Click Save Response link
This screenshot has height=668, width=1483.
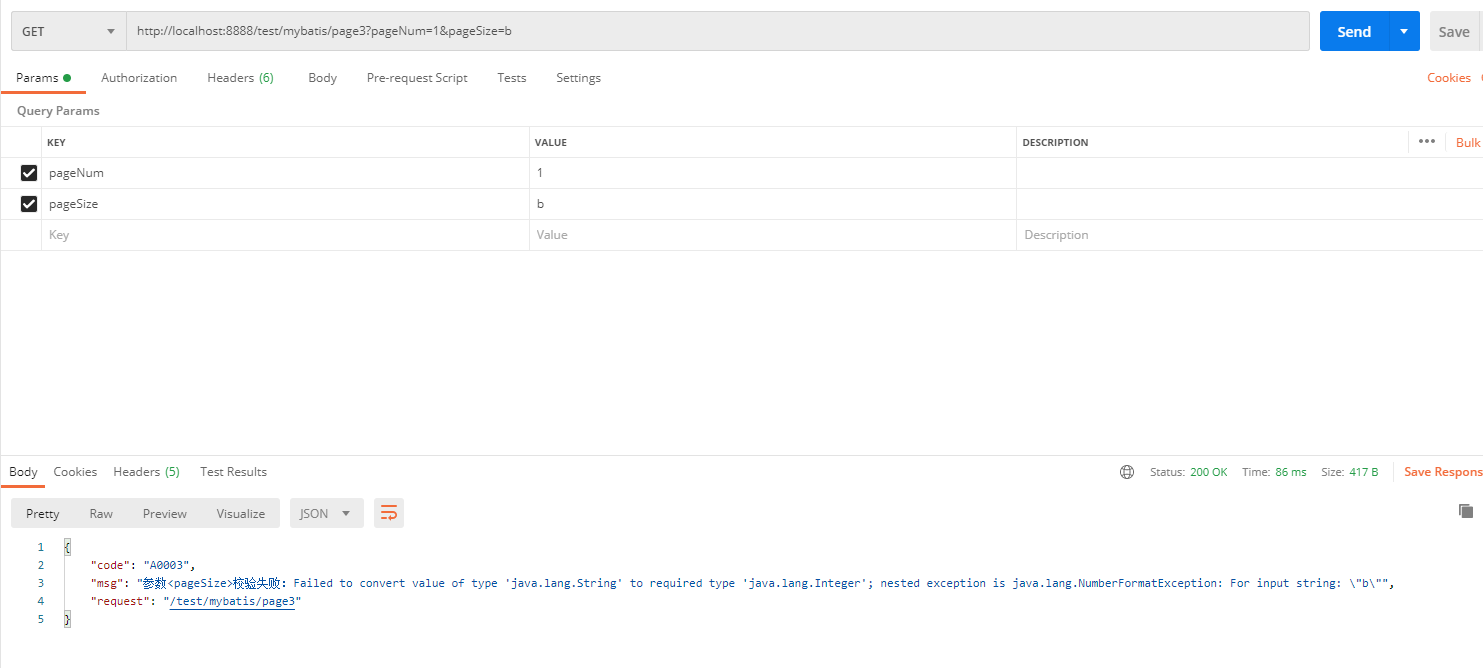[x=1443, y=472]
